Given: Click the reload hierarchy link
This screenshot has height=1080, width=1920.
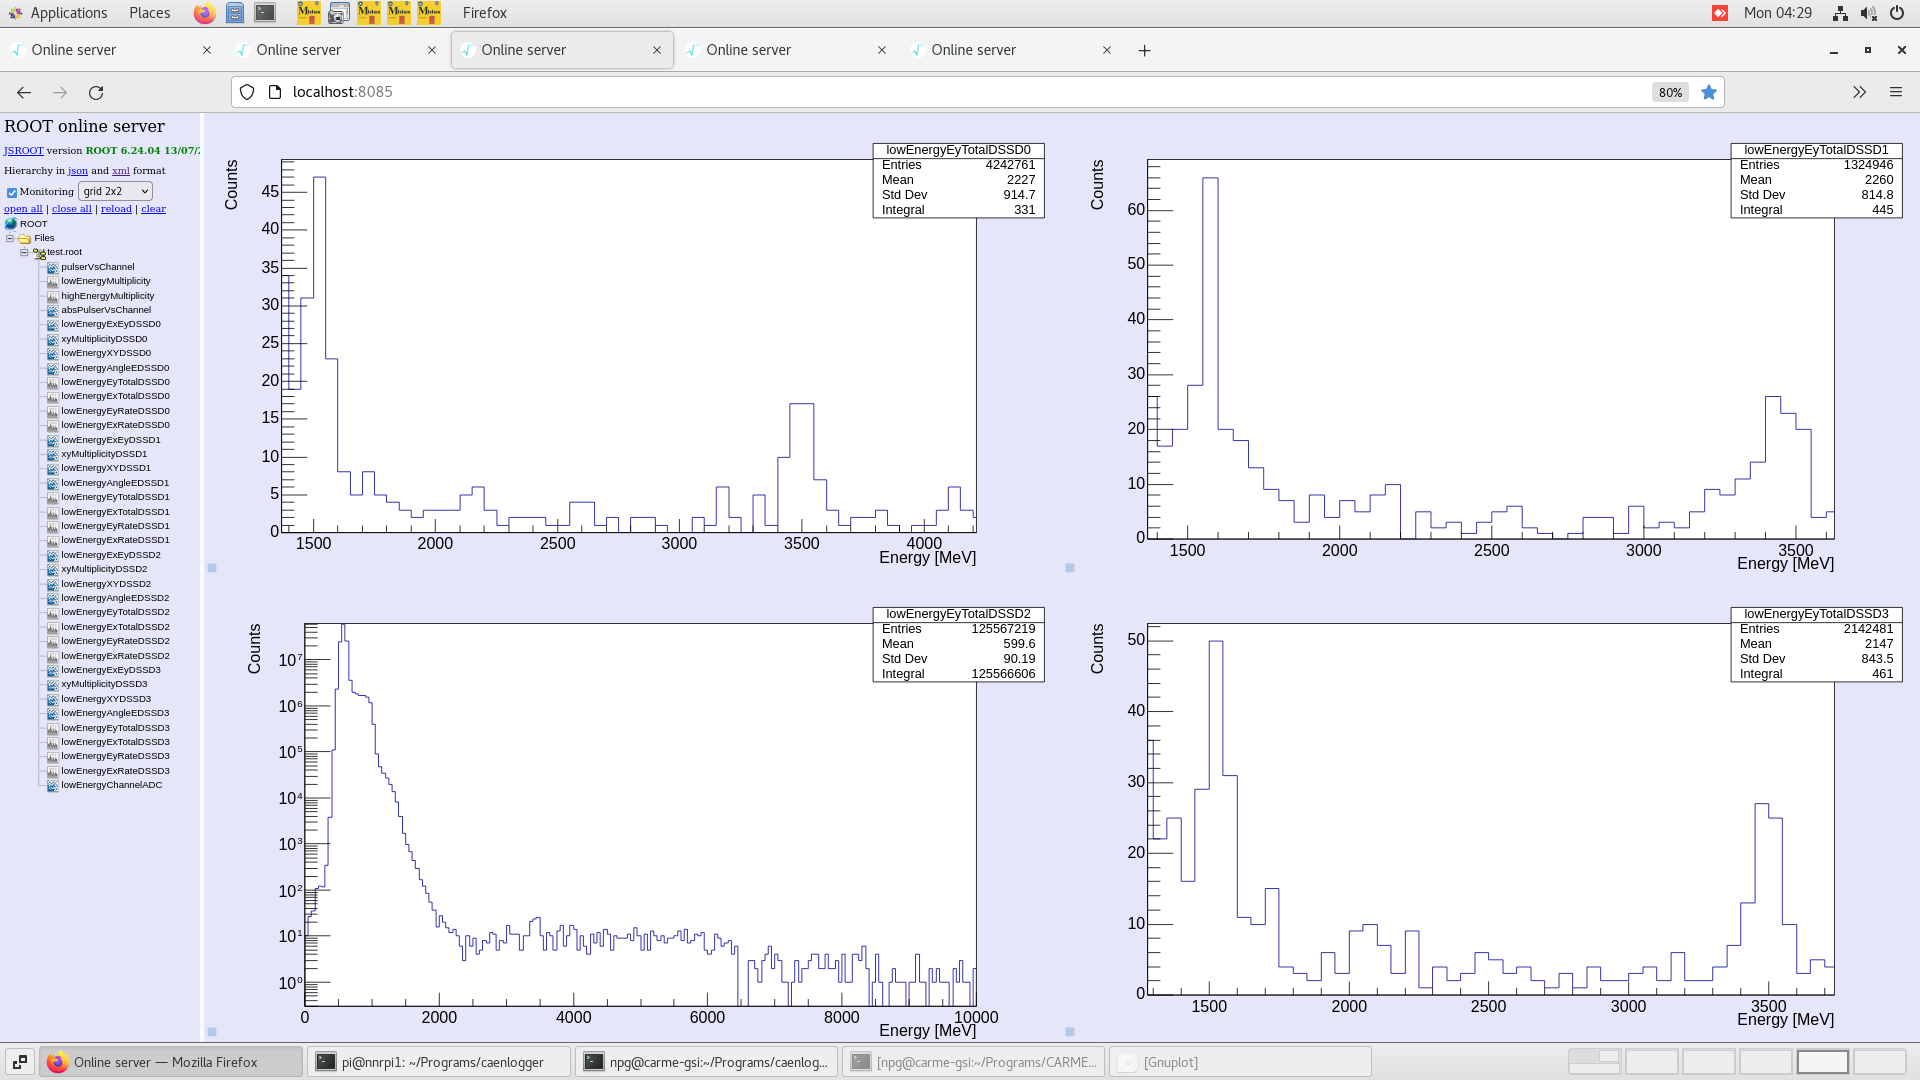Looking at the screenshot, I should pos(116,208).
